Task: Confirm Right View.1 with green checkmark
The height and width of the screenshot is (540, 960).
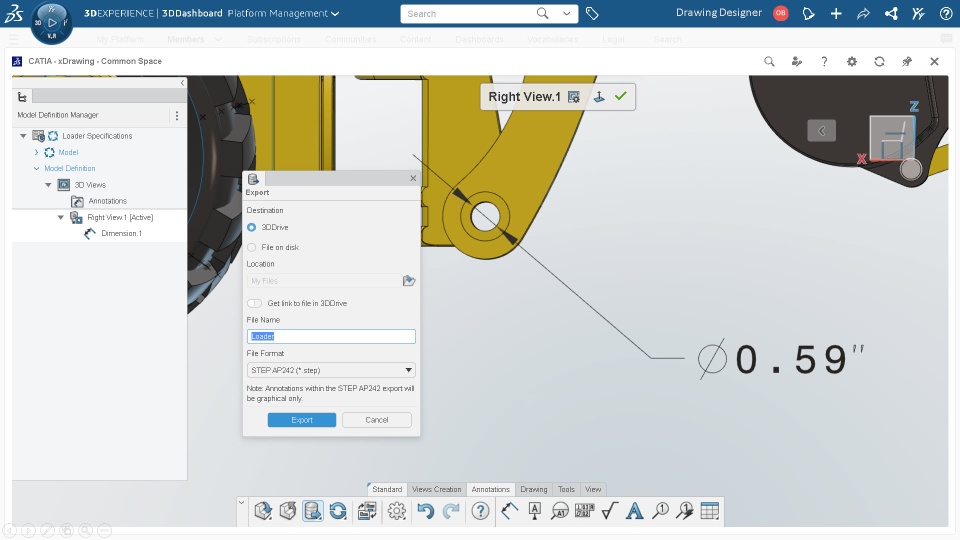Action: [x=621, y=96]
